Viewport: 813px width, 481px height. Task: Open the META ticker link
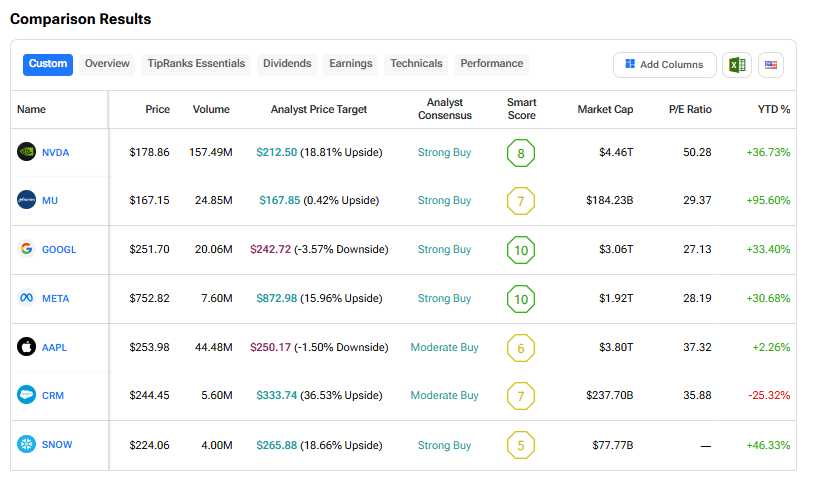(x=55, y=299)
